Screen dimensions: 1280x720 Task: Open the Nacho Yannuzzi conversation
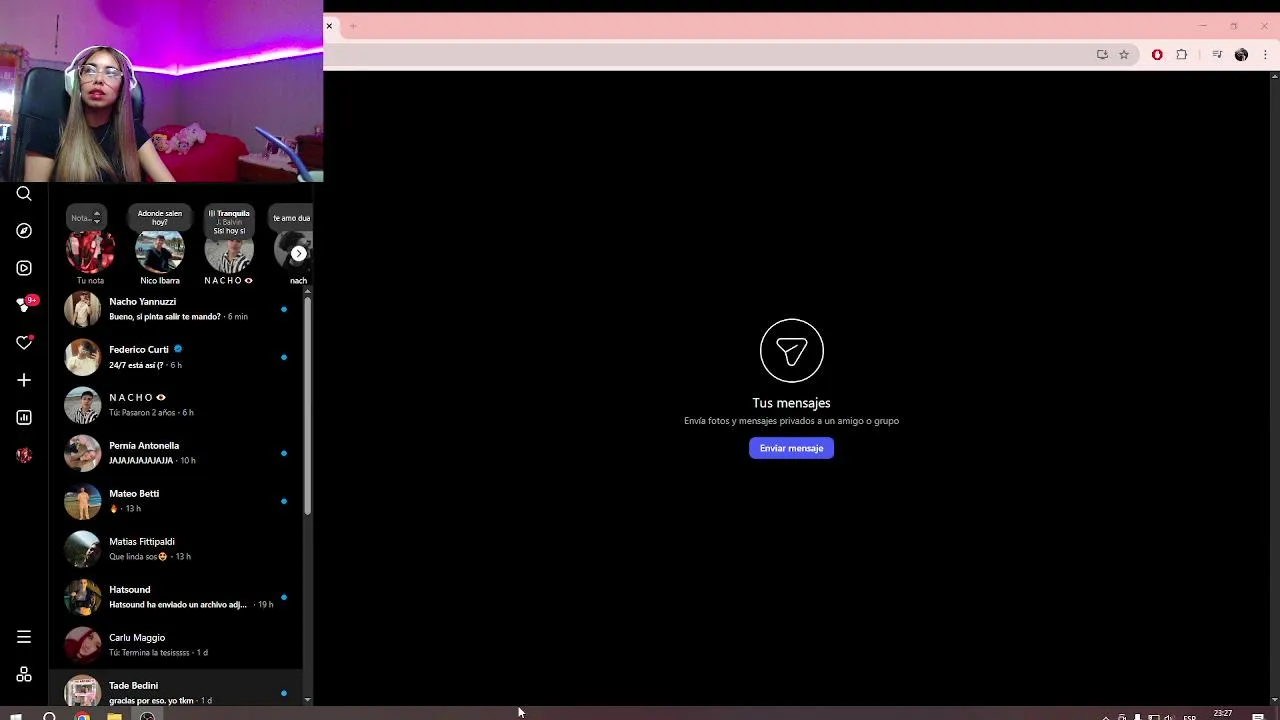pyautogui.click(x=176, y=309)
